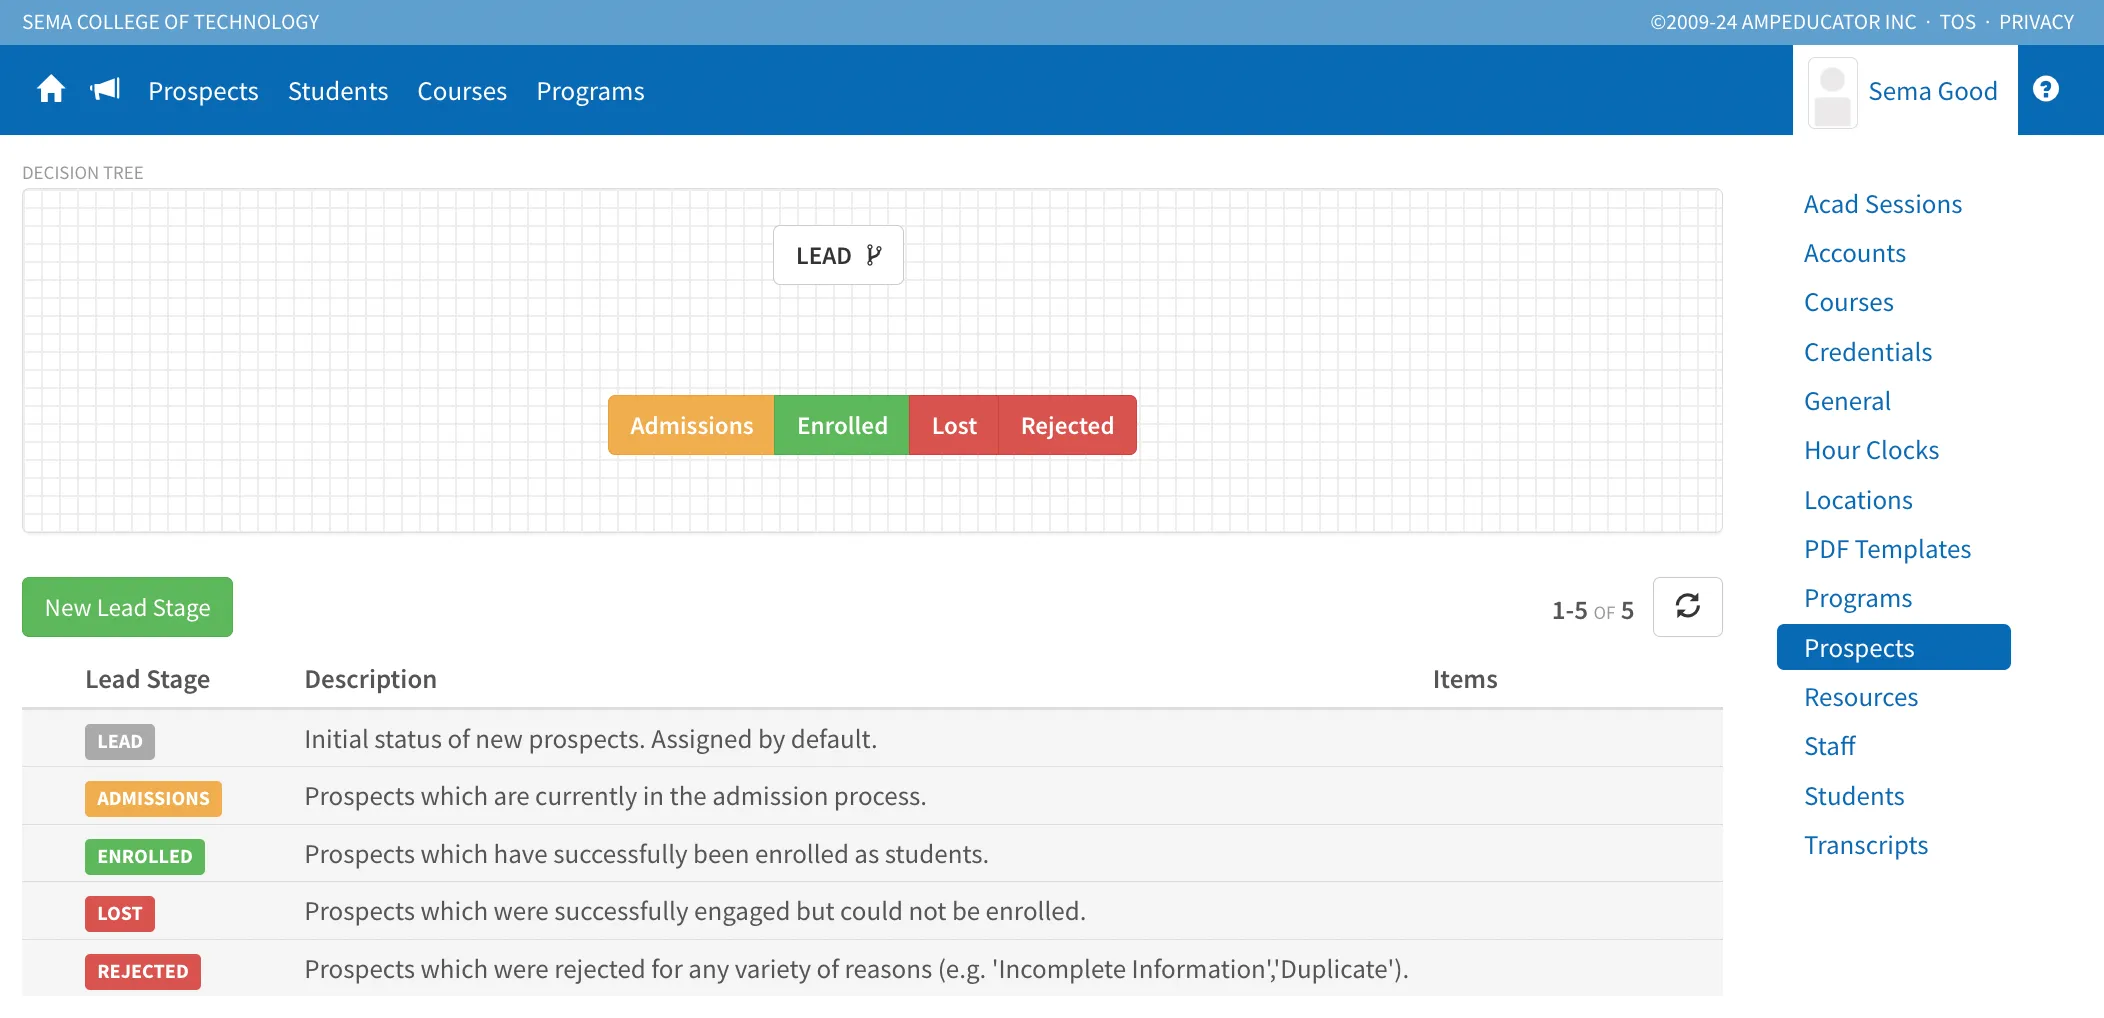Click the ENROLLED badge in table

tap(145, 856)
